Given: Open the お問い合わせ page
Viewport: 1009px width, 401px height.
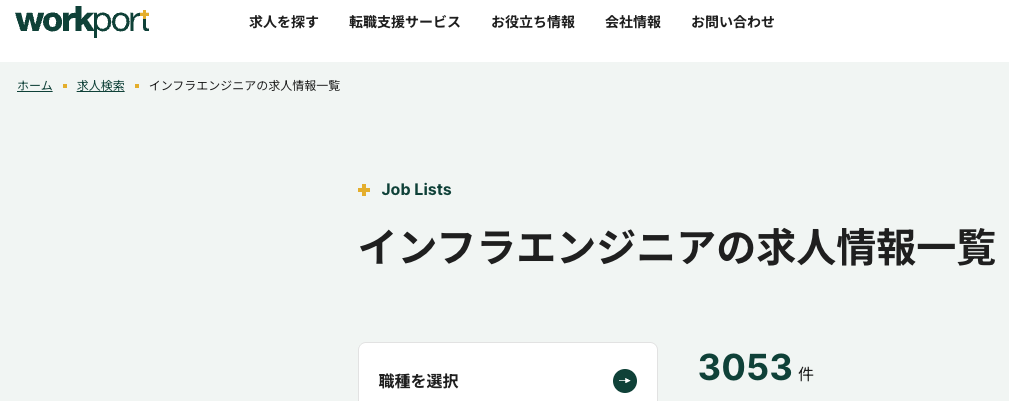Looking at the screenshot, I should tap(733, 22).
